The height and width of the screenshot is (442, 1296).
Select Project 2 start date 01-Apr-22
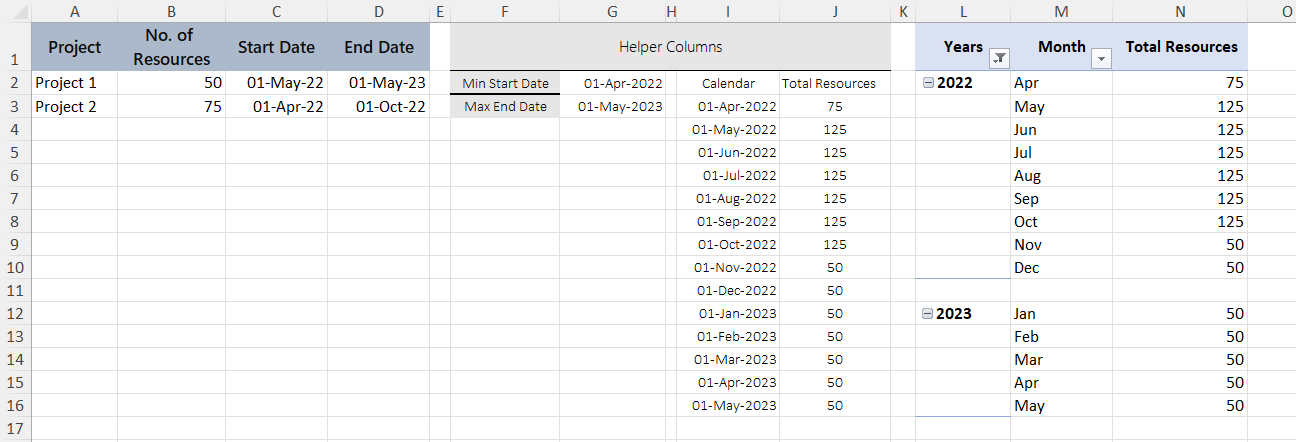tap(277, 106)
